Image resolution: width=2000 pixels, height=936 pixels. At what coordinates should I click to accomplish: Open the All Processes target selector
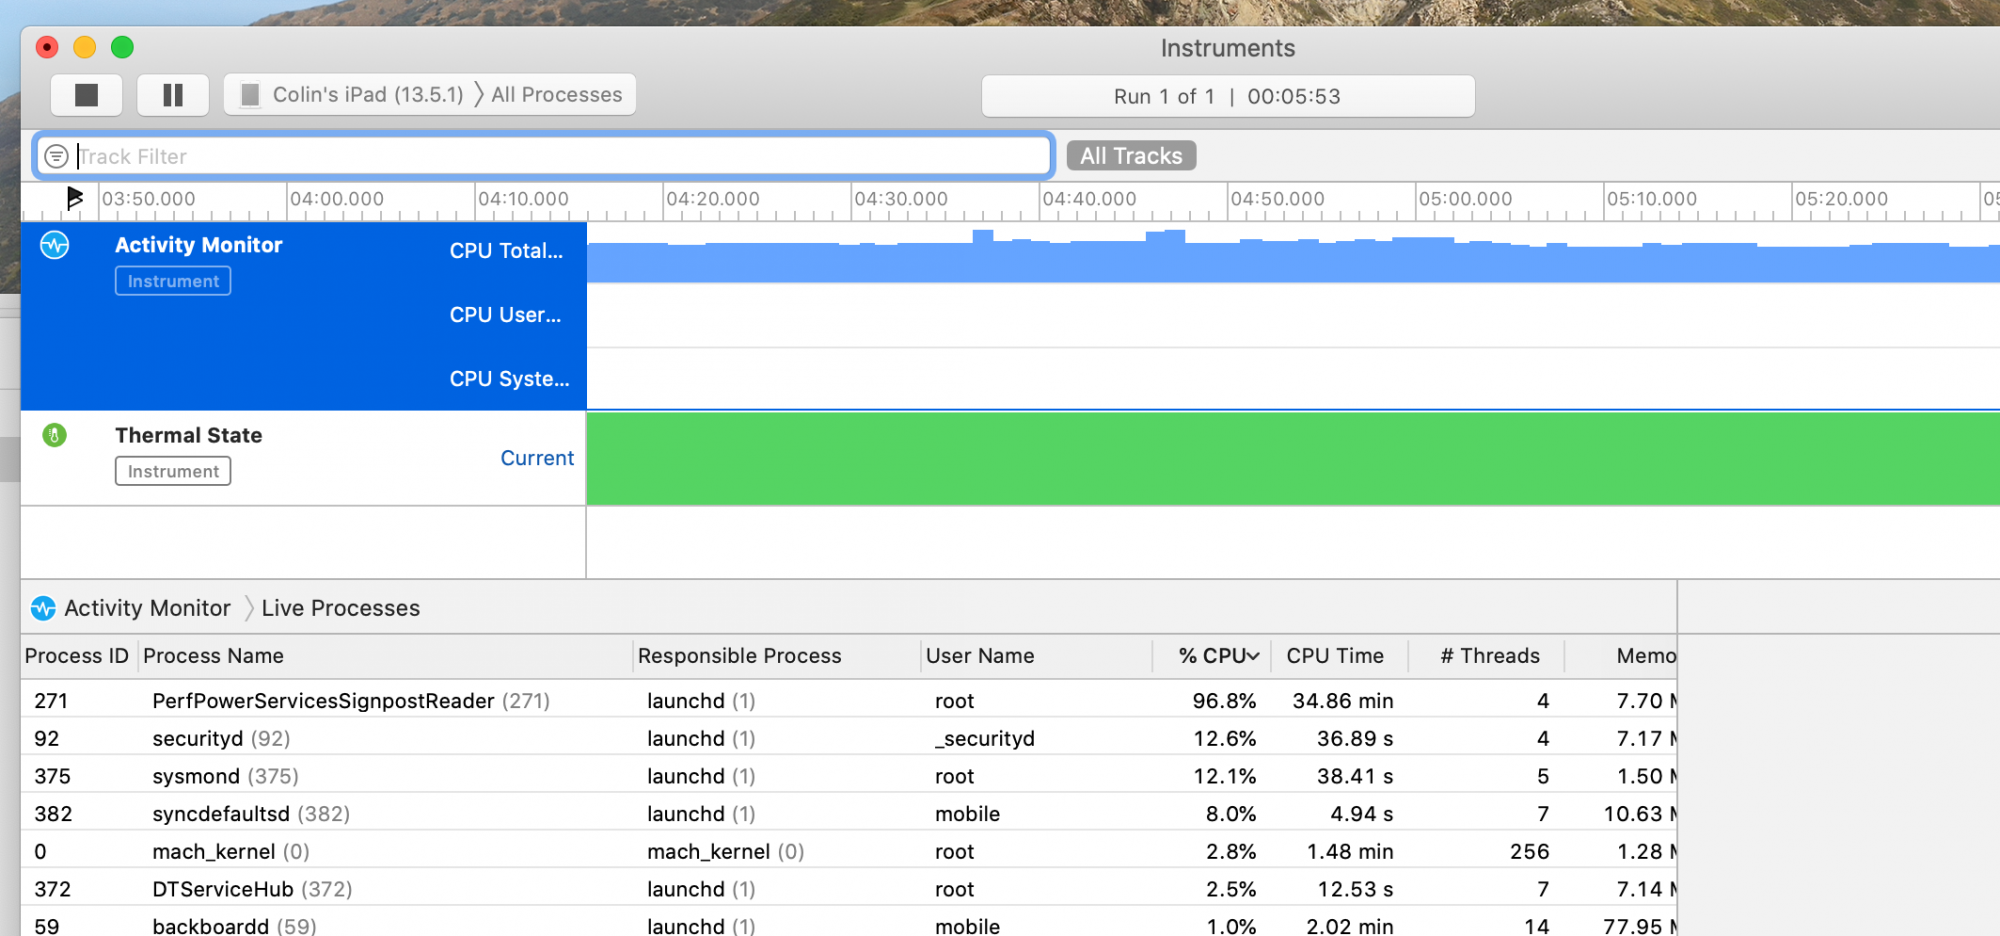557,95
